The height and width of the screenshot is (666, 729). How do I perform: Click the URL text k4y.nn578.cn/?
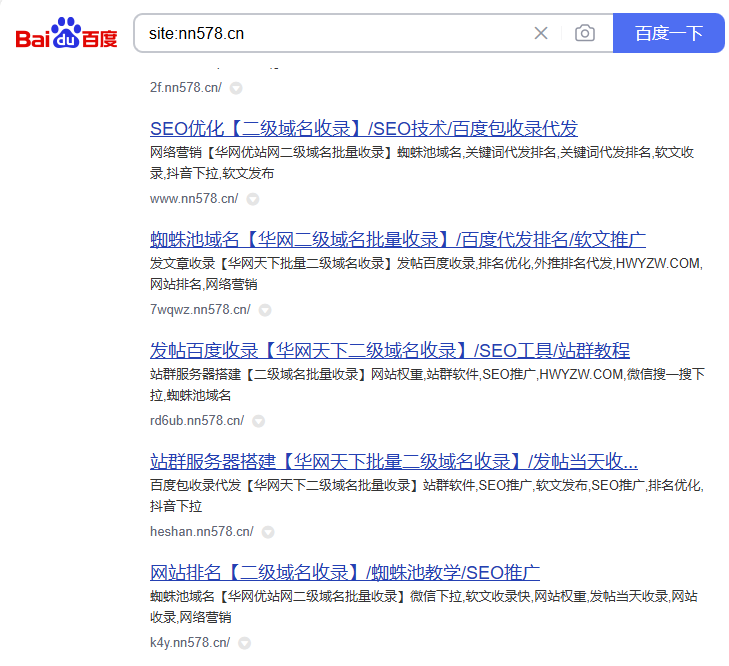pyautogui.click(x=190, y=642)
